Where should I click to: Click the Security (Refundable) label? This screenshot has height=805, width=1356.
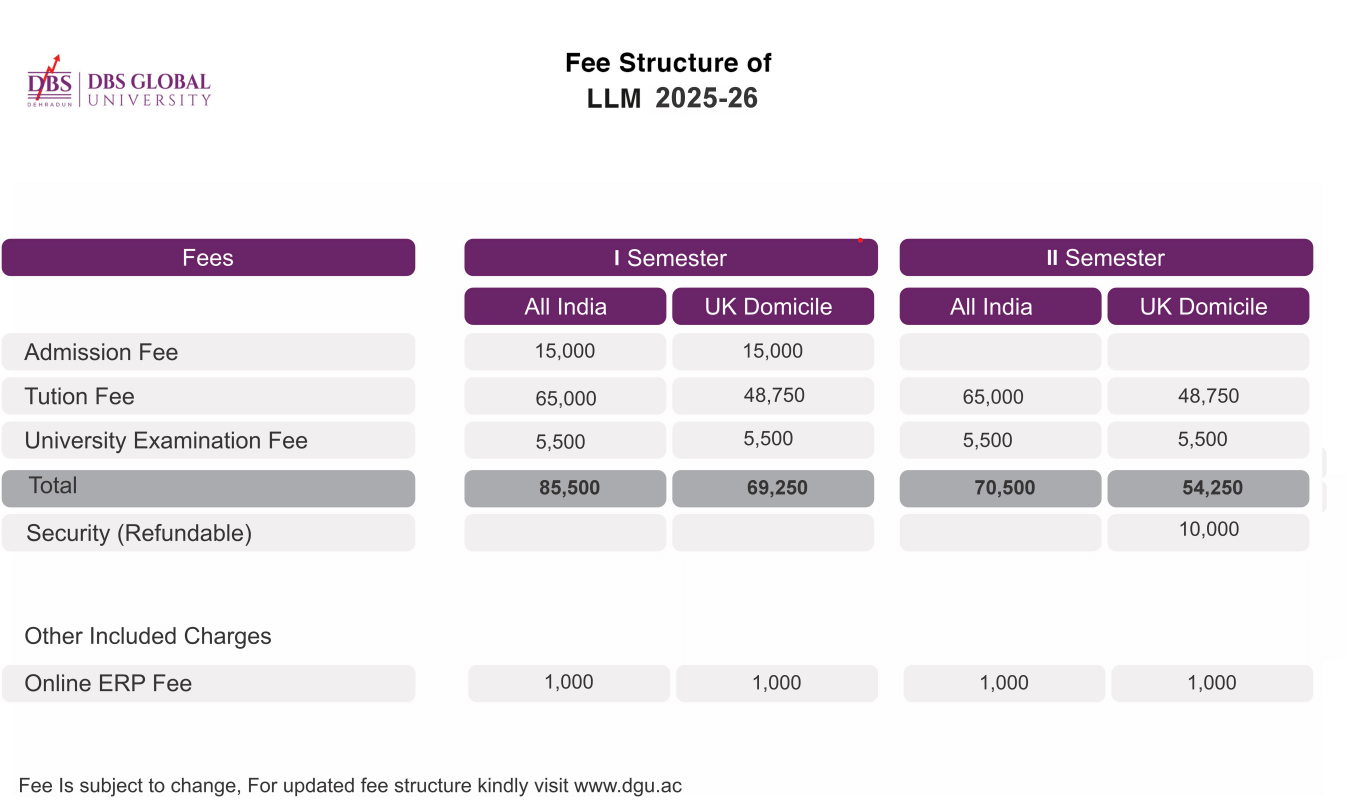(139, 533)
